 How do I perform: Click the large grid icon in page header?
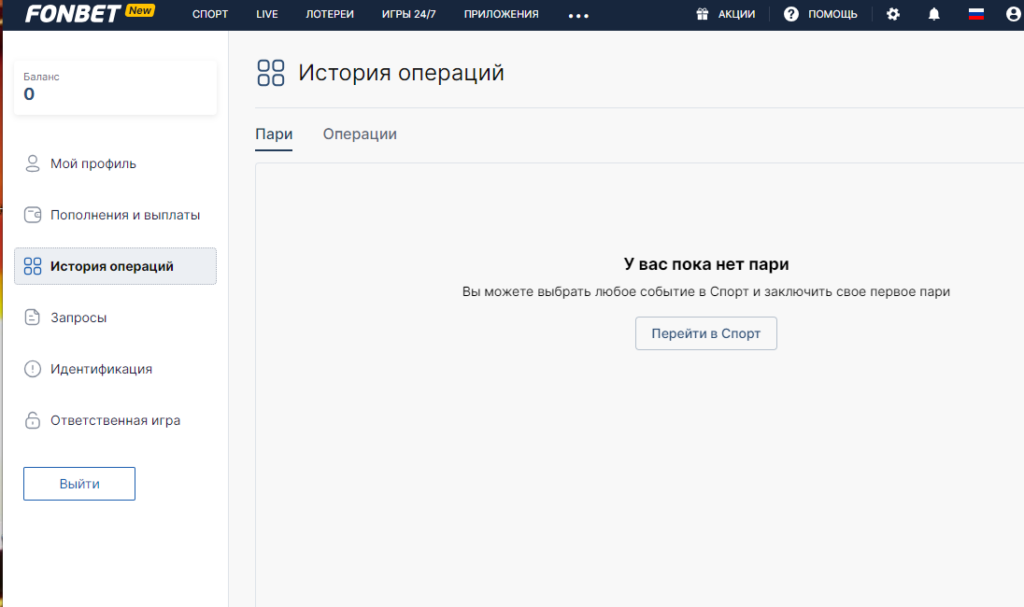(270, 73)
